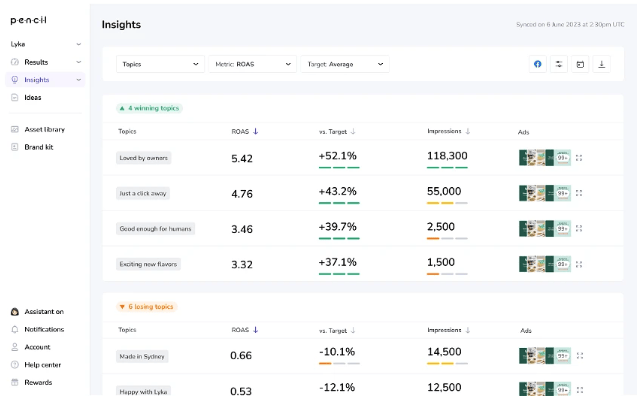Click the Good enough for humans tag

[155, 229]
